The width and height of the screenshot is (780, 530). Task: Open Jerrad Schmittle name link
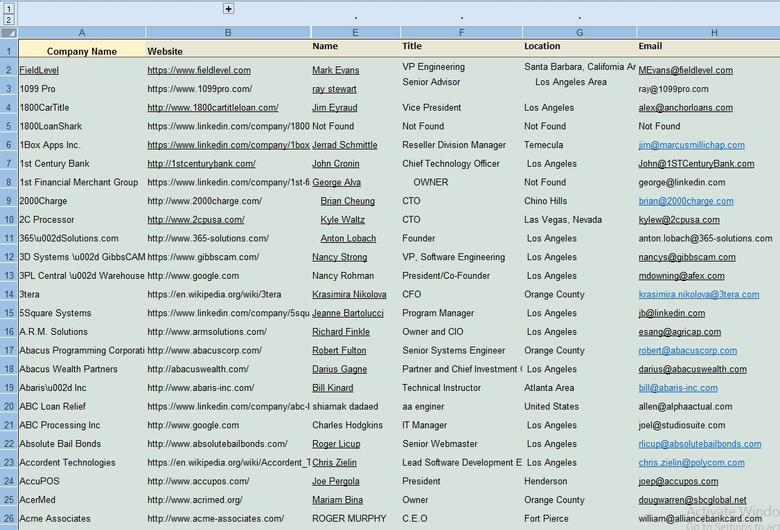tap(345, 145)
